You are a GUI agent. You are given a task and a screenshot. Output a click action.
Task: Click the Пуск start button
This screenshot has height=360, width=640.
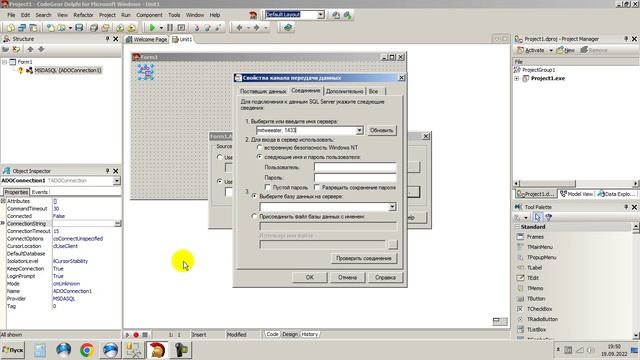coord(13,350)
